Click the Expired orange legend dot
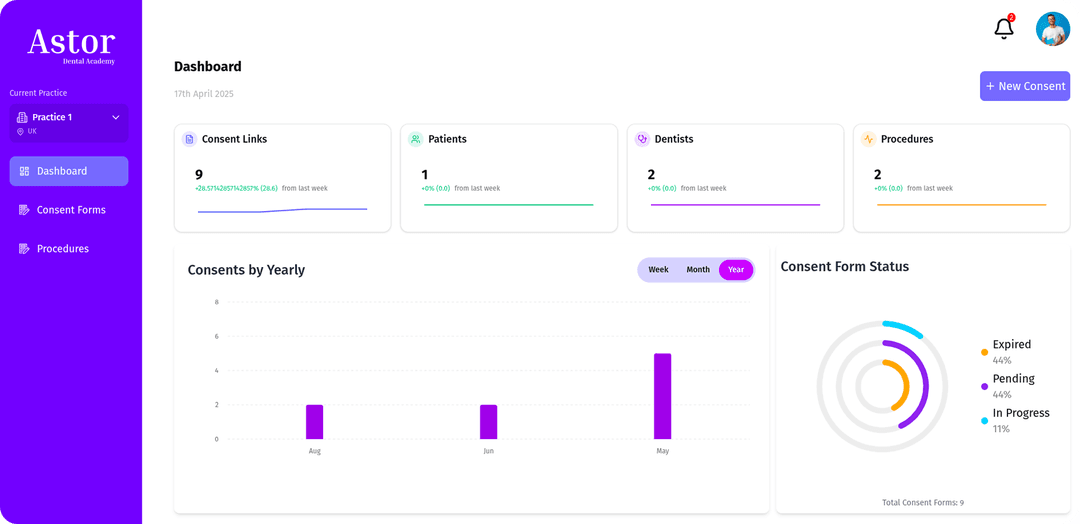 985,352
